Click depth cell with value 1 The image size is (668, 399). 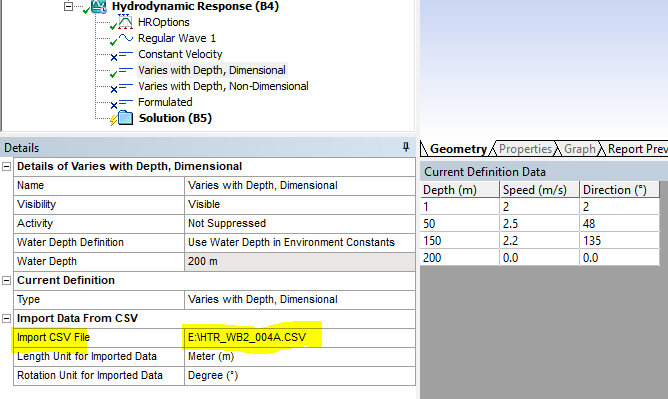pyautogui.click(x=460, y=207)
